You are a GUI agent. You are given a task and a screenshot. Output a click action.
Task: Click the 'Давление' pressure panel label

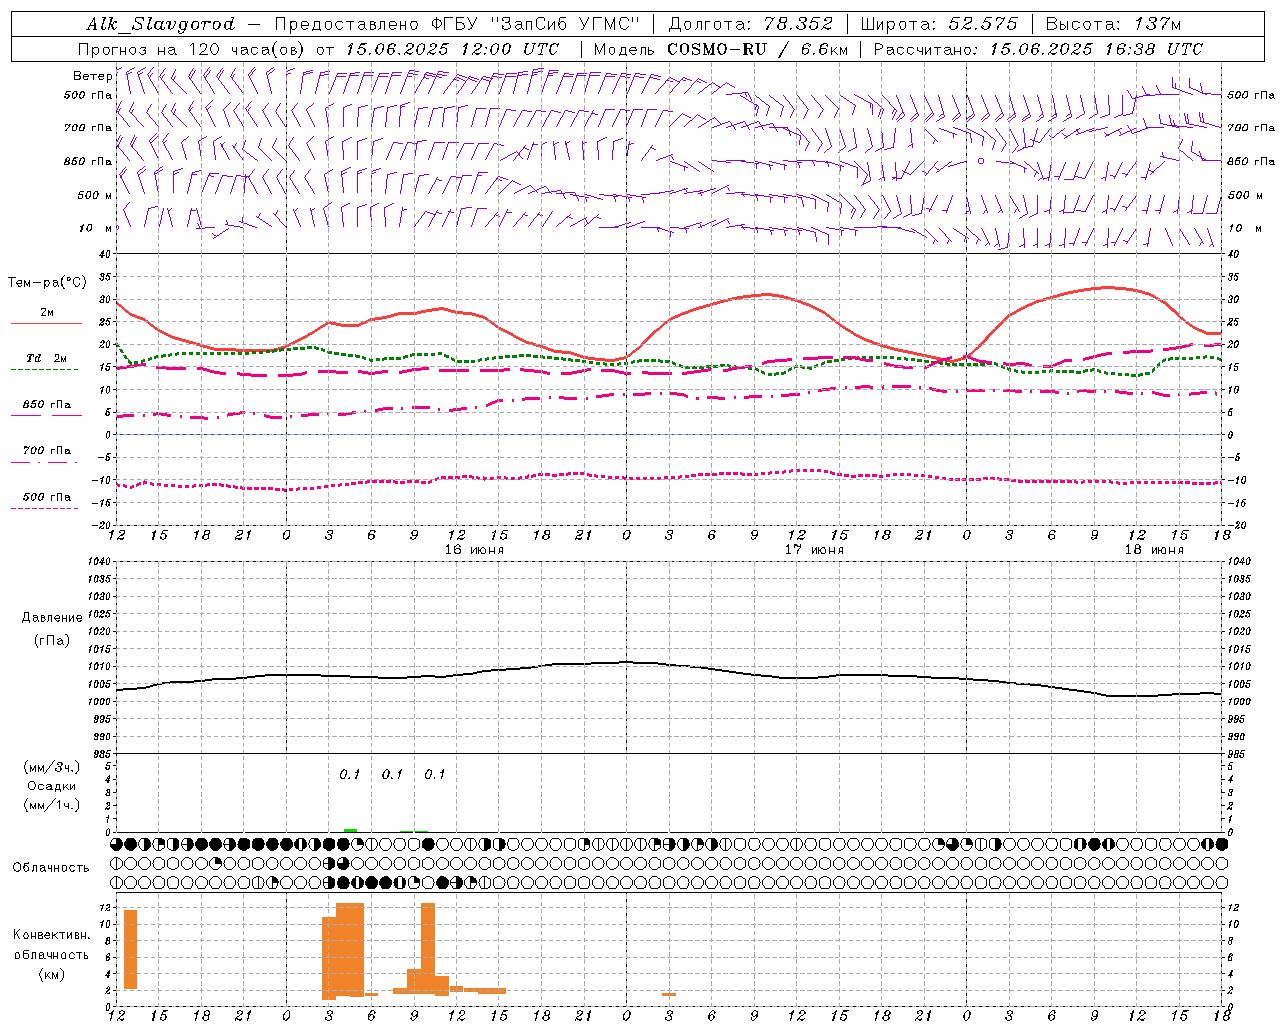pyautogui.click(x=52, y=618)
